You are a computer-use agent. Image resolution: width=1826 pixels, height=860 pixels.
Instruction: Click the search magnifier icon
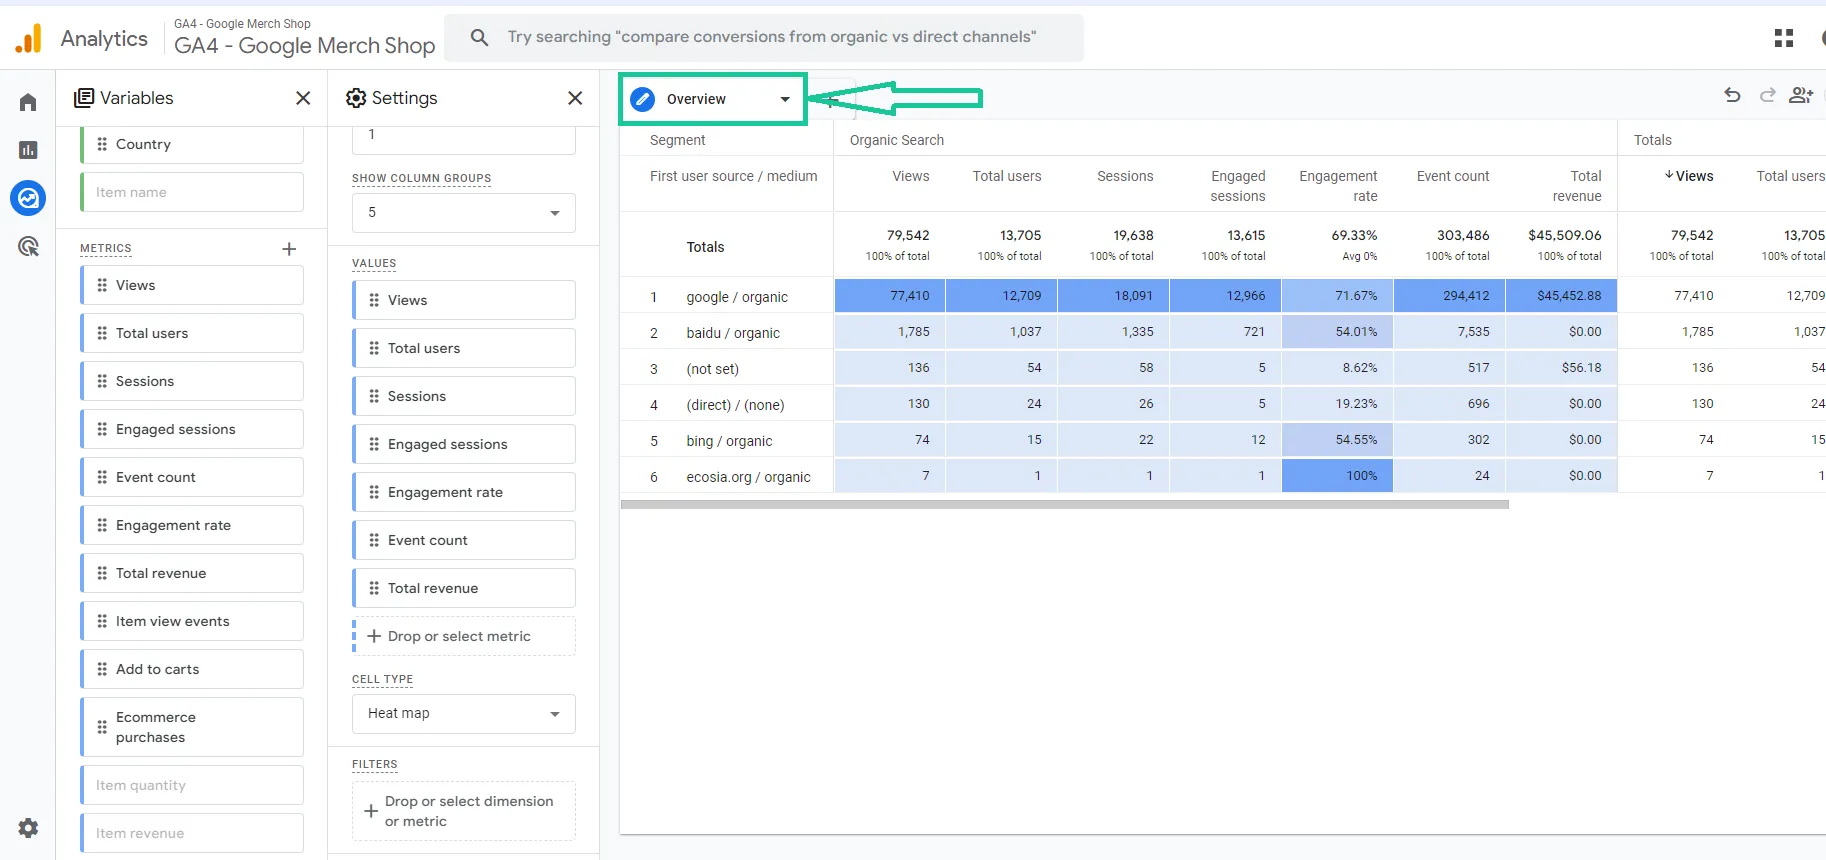[x=480, y=37]
